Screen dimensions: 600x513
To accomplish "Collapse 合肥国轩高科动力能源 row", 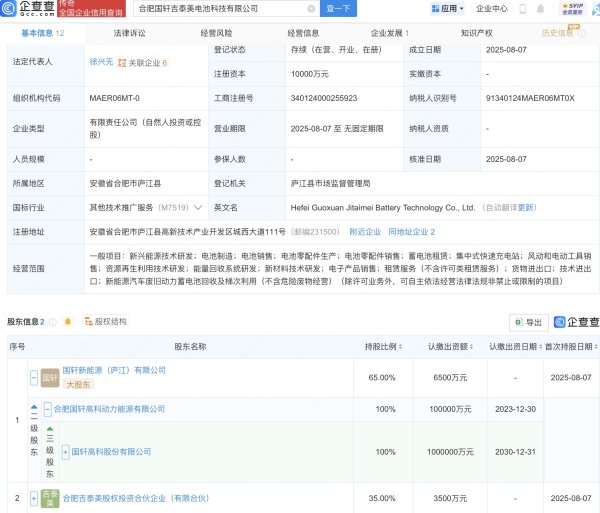I will tap(47, 409).
